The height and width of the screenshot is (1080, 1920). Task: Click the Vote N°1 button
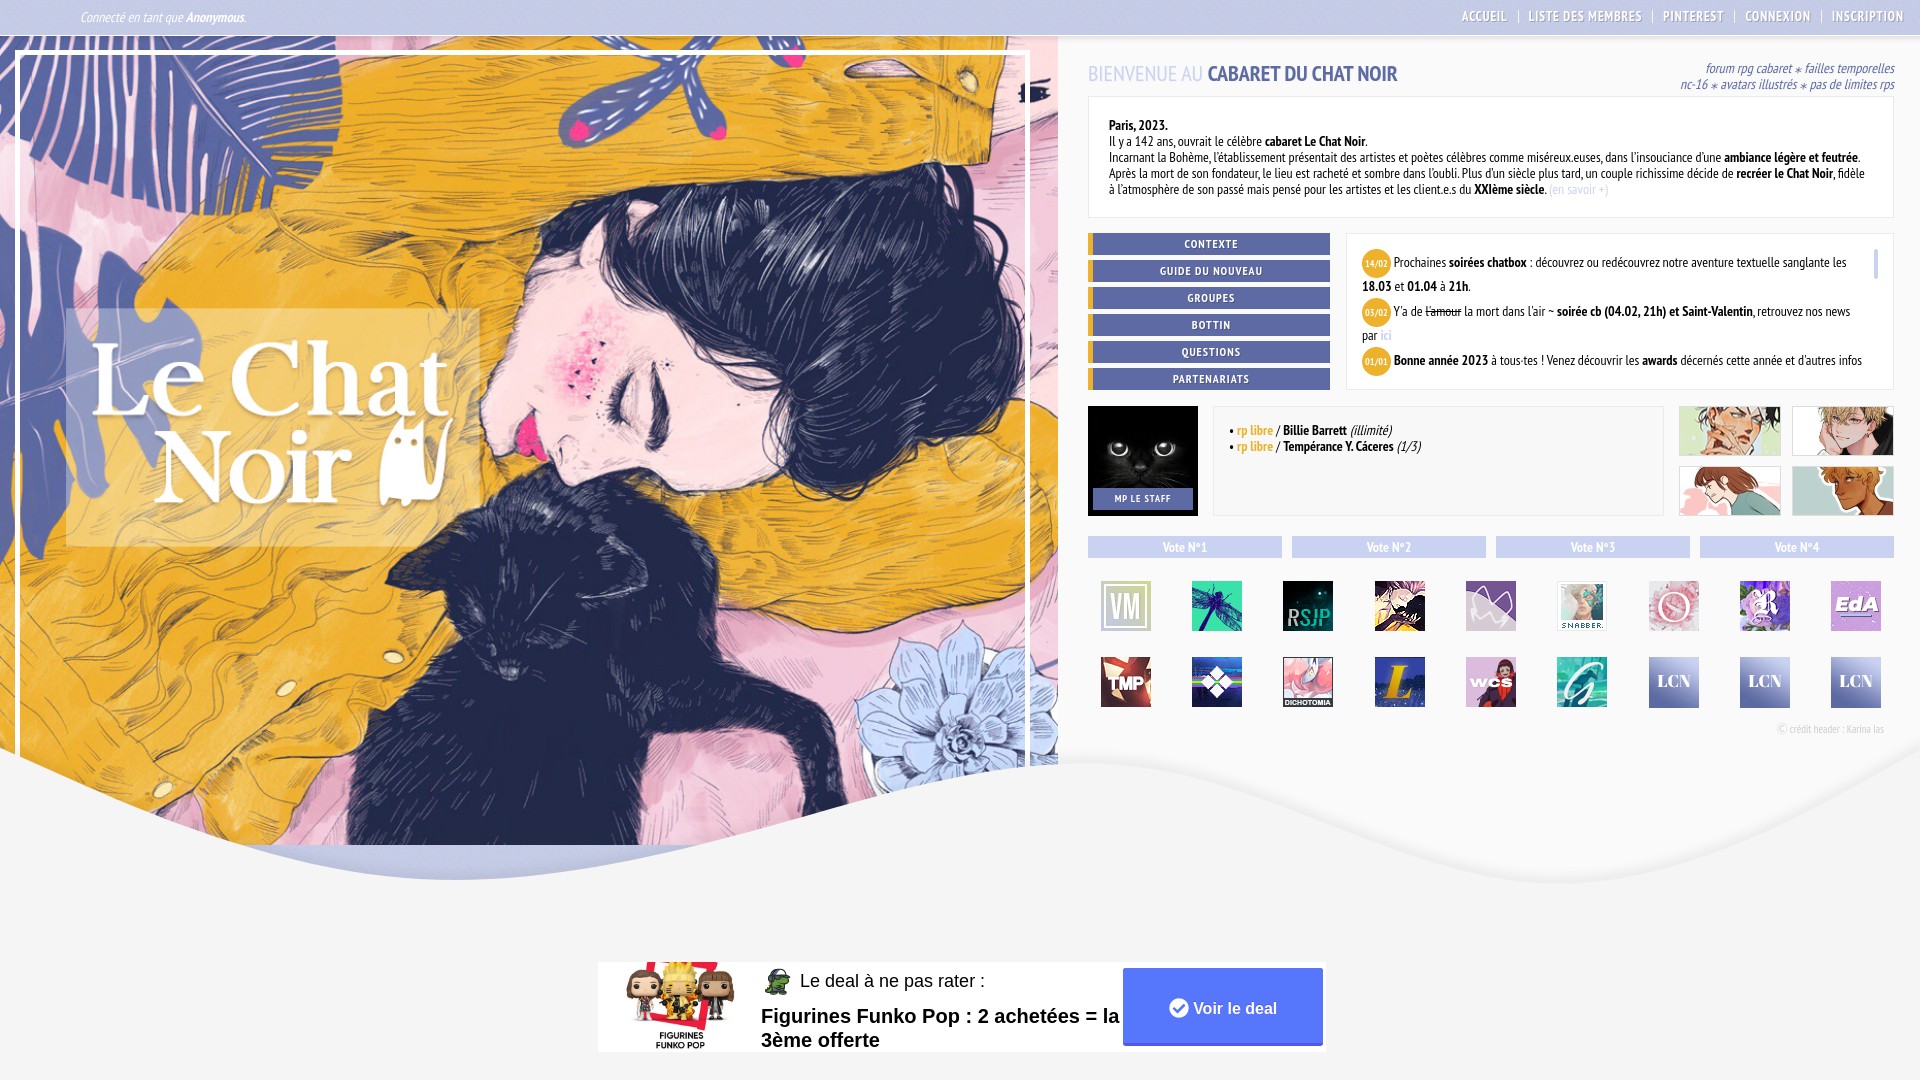pyautogui.click(x=1184, y=547)
